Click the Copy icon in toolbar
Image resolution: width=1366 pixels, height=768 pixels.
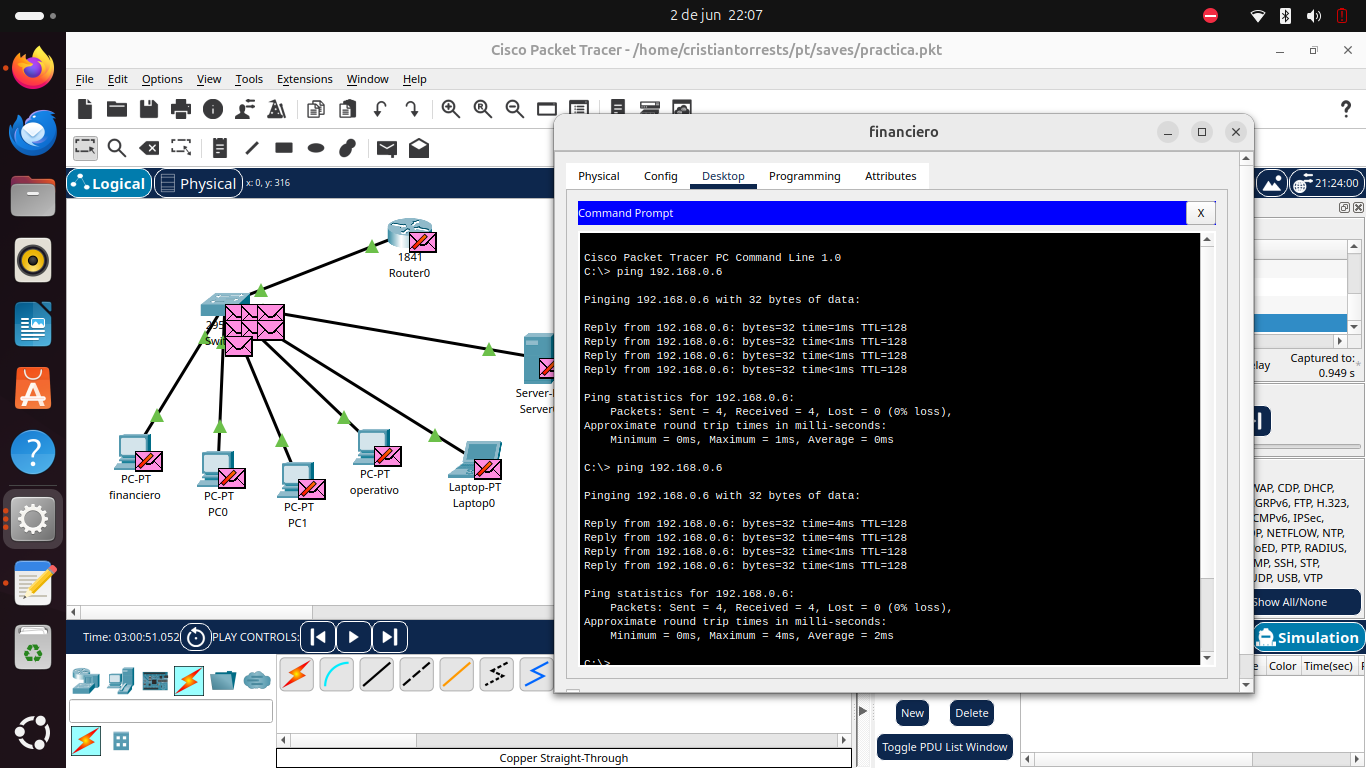[x=316, y=109]
